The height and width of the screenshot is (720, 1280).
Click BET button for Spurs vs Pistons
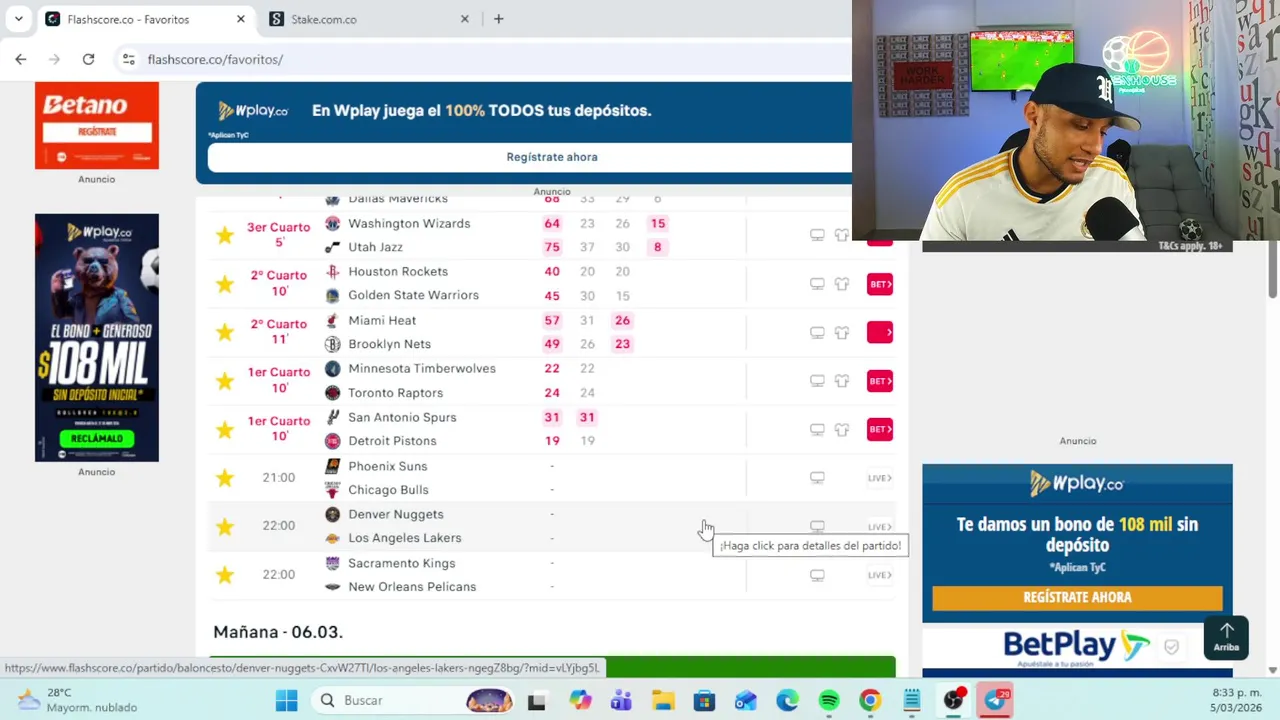tap(880, 429)
